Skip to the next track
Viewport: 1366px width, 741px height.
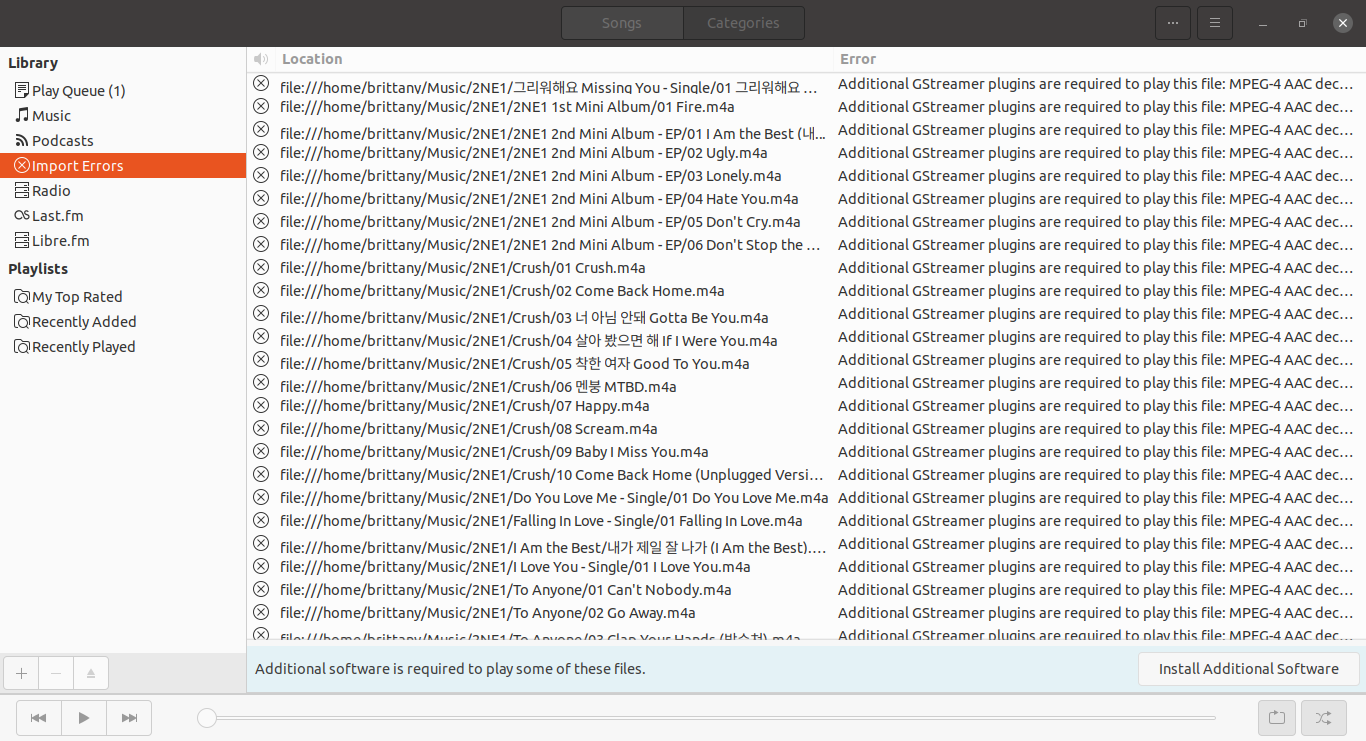click(129, 718)
